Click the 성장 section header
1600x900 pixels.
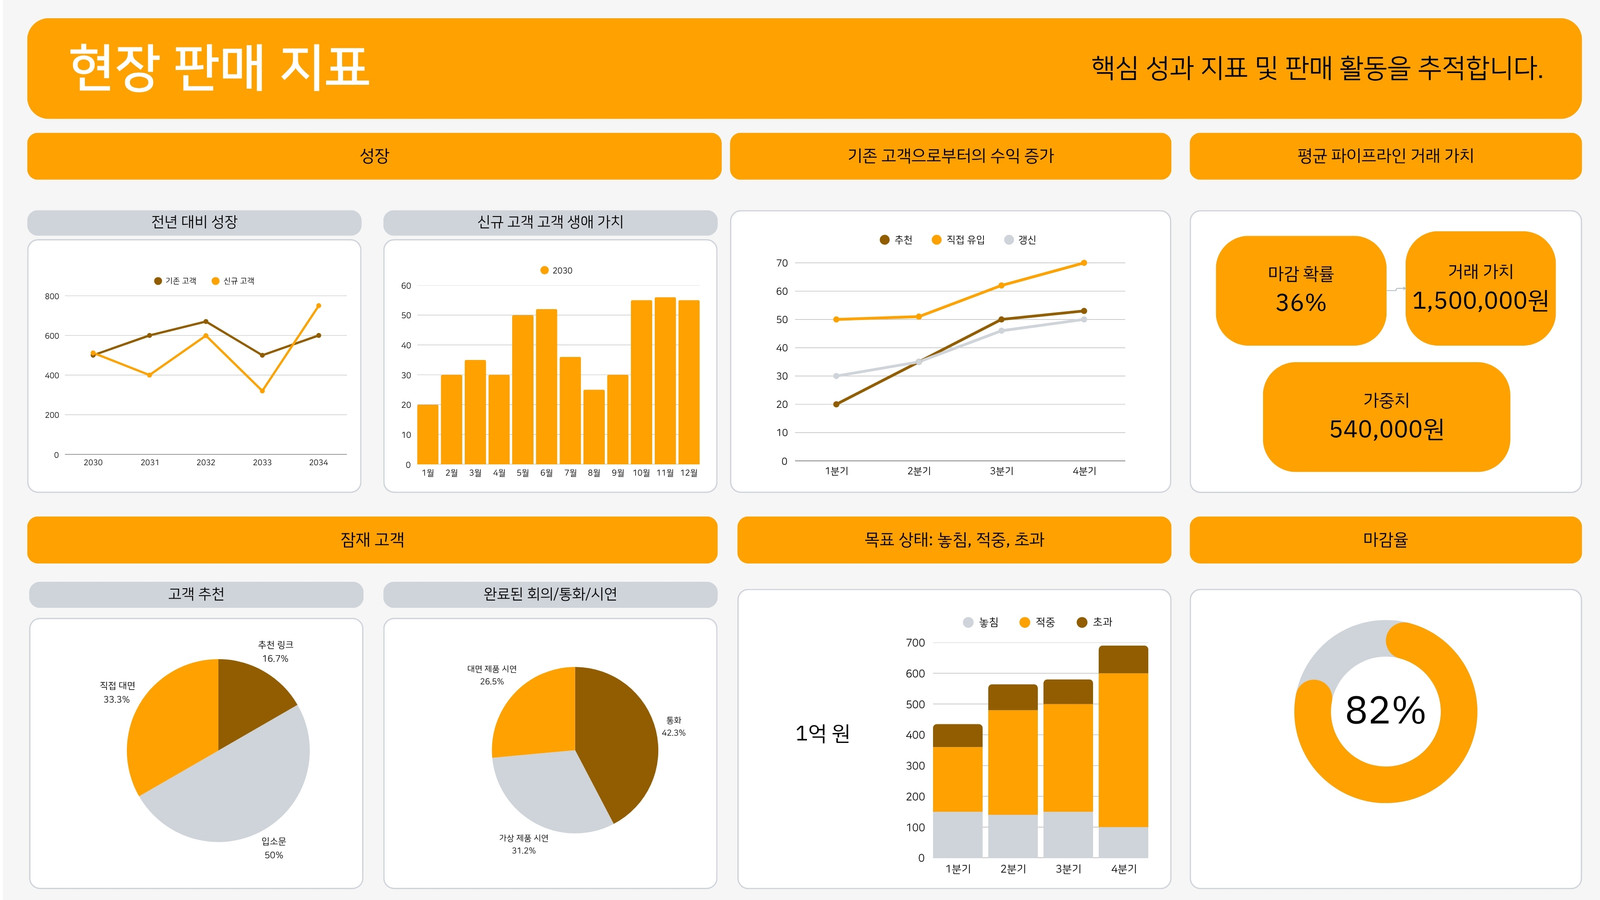pos(374,156)
